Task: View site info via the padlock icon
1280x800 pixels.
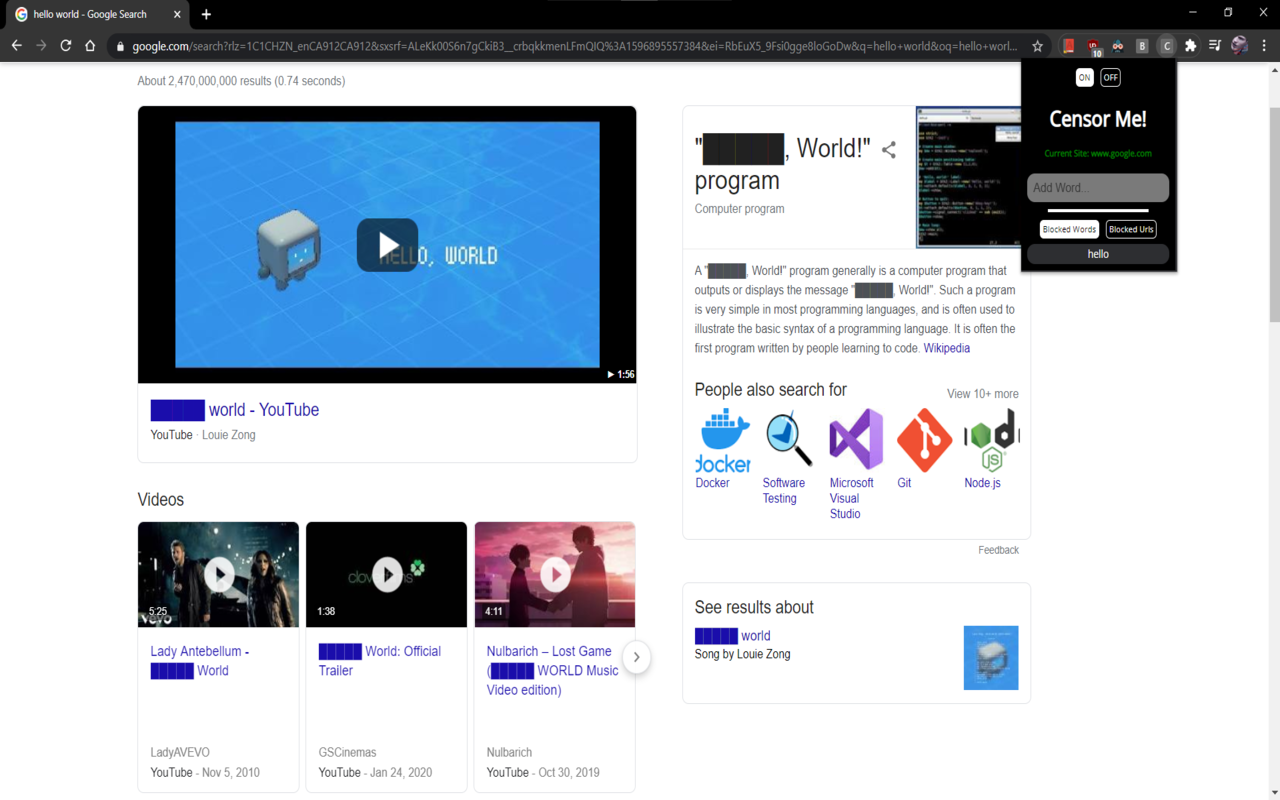Action: 120,46
